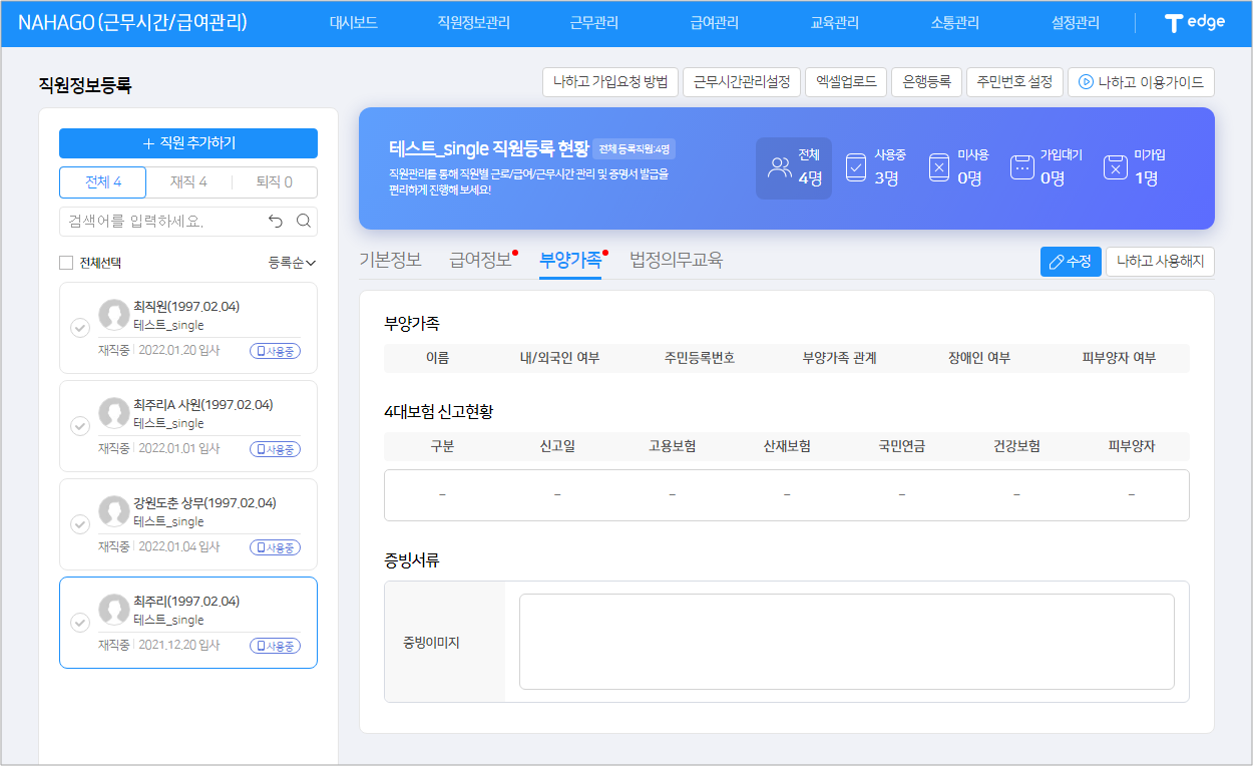This screenshot has width=1253, height=766.
Task: Open the 대시보드 menu
Action: click(353, 23)
